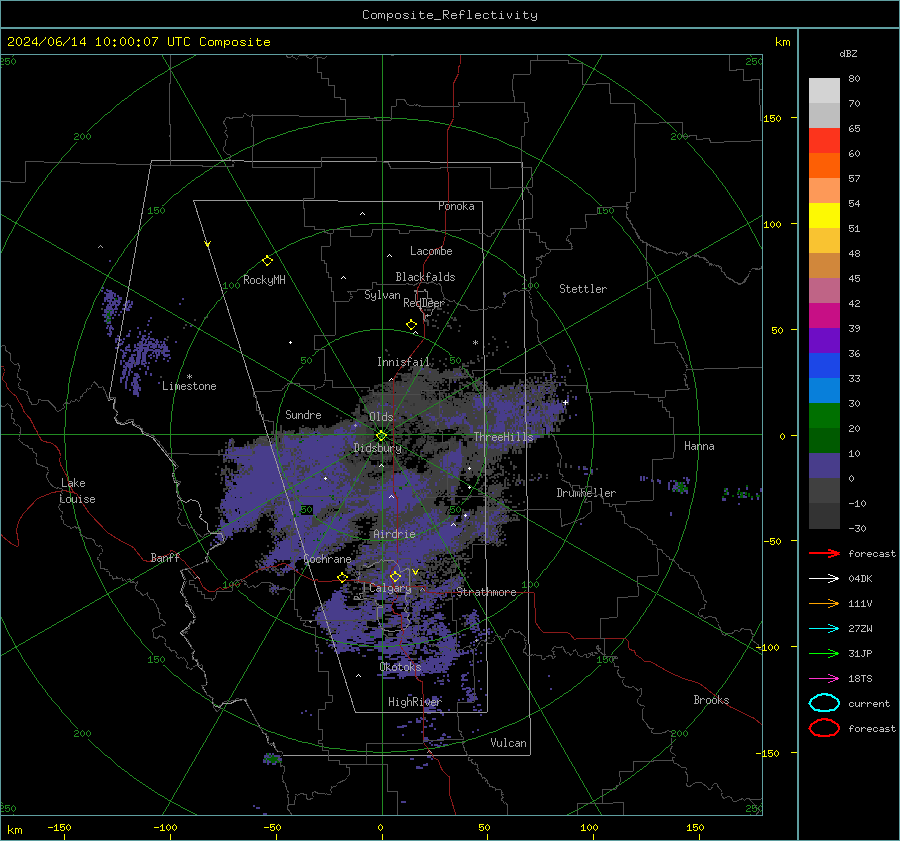Screen dimensions: 900x841
Task: Click the cyan 27ZW arrow legend icon
Action: (824, 629)
